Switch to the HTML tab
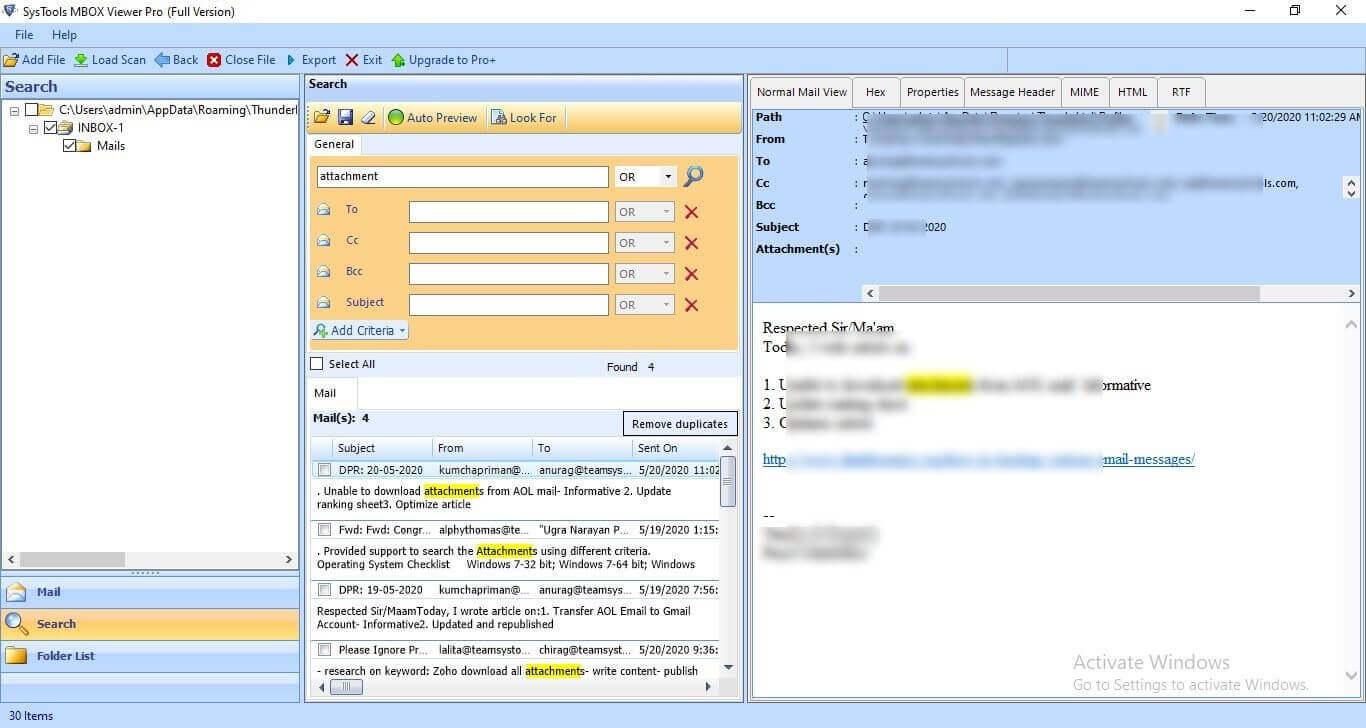Image resolution: width=1366 pixels, height=728 pixels. [x=1132, y=92]
